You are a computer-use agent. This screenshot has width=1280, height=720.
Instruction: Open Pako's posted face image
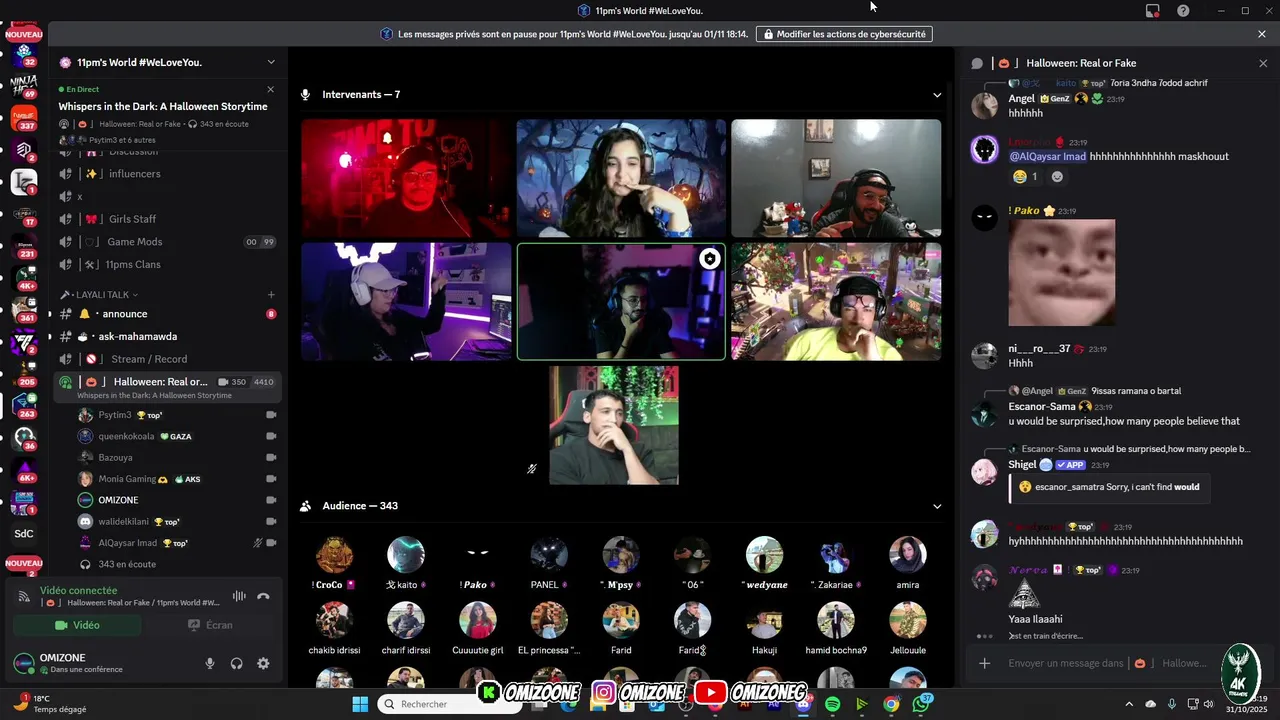[x=1061, y=273]
